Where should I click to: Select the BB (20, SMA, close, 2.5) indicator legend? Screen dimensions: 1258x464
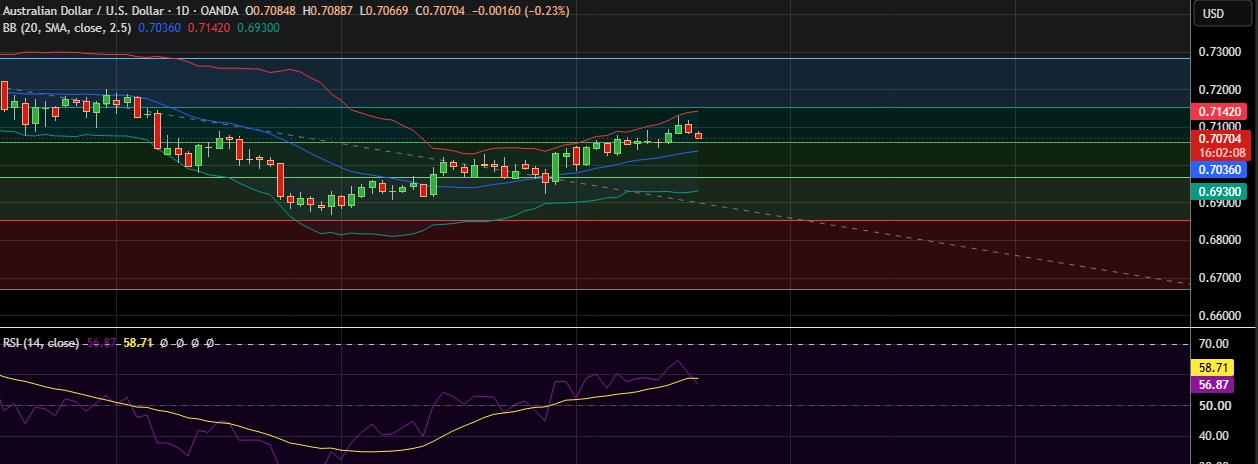click(x=65, y=28)
